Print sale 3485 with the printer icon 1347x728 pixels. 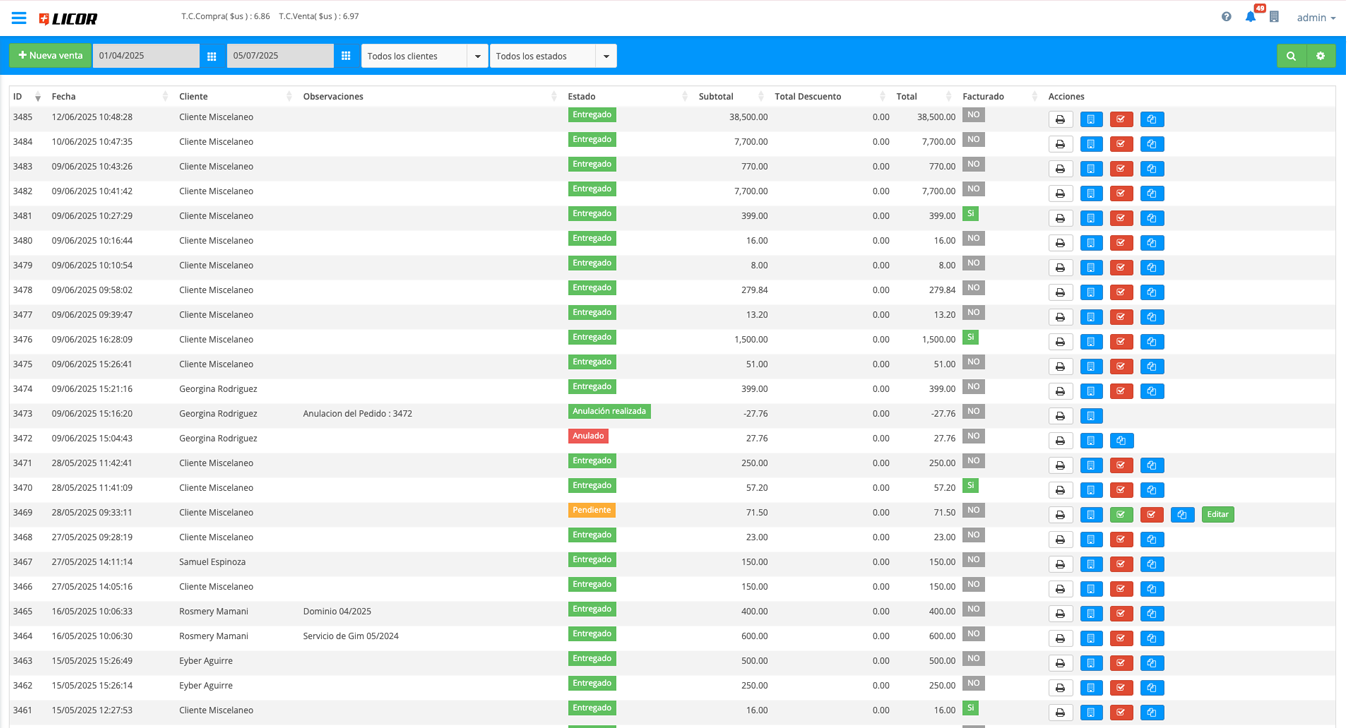click(x=1060, y=120)
